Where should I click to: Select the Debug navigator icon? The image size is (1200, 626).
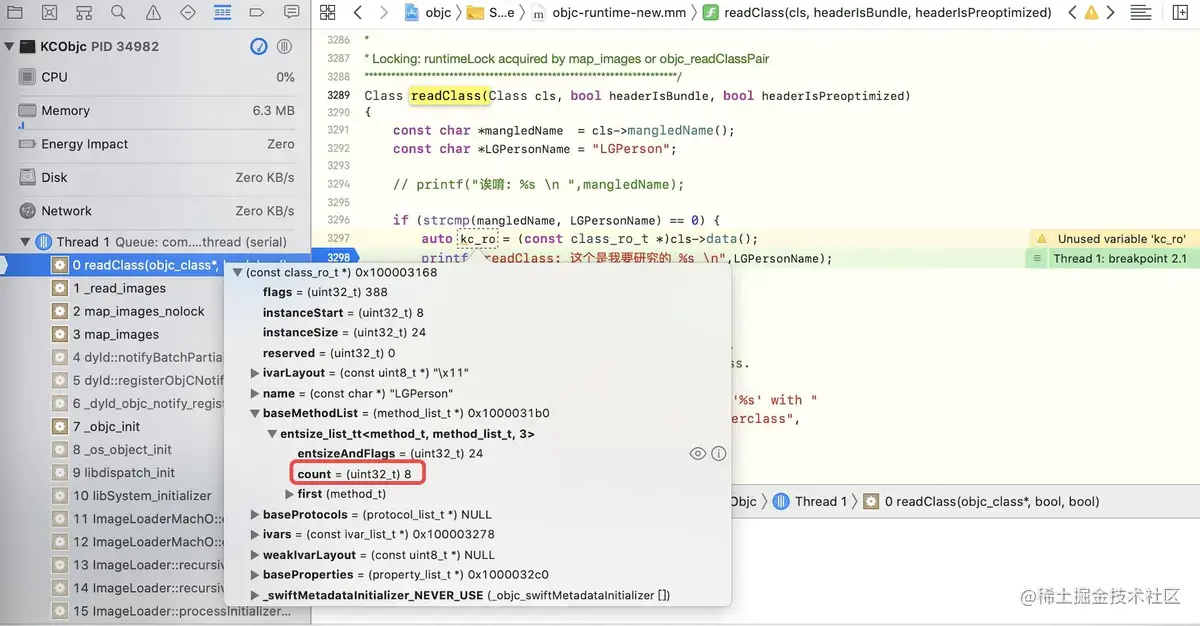(x=222, y=13)
